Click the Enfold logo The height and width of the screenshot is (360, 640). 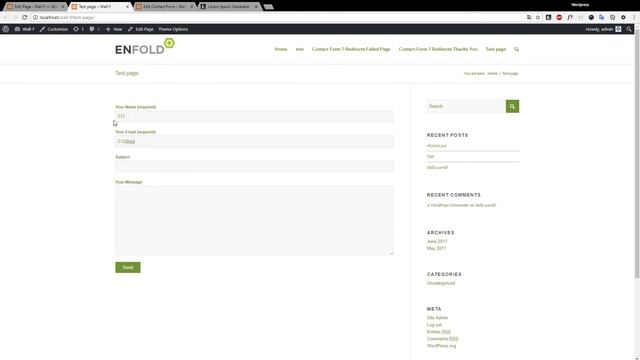tap(145, 47)
